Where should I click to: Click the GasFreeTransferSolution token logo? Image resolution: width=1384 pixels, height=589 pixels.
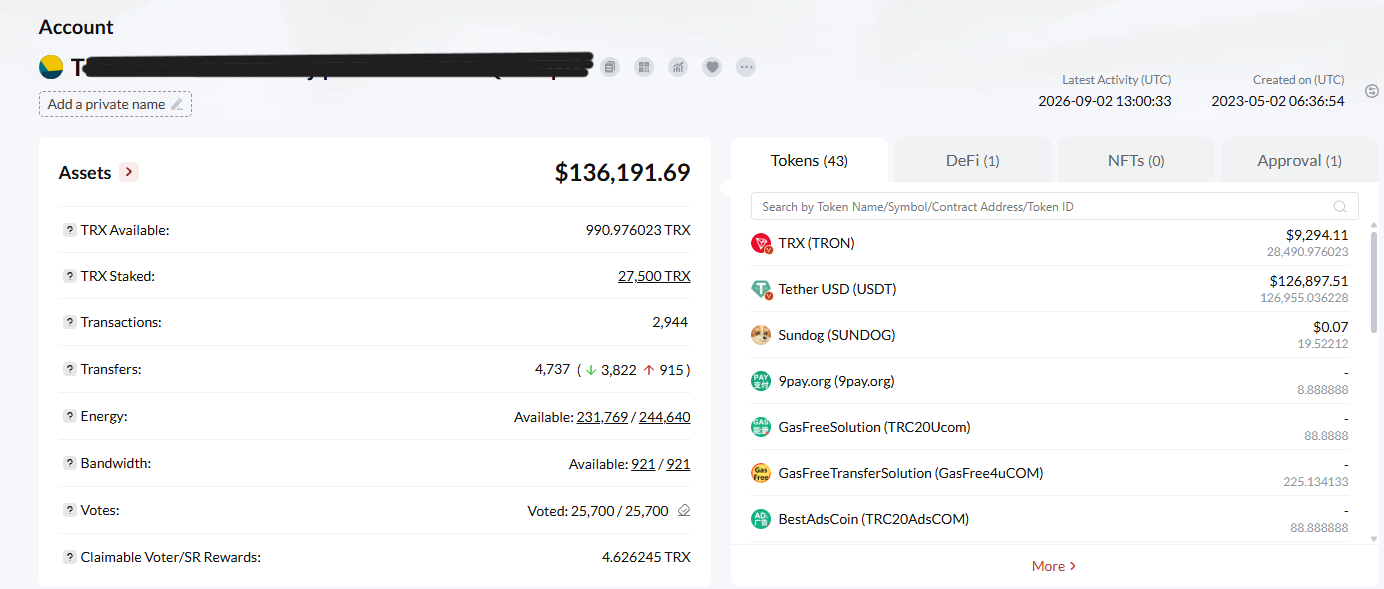761,473
